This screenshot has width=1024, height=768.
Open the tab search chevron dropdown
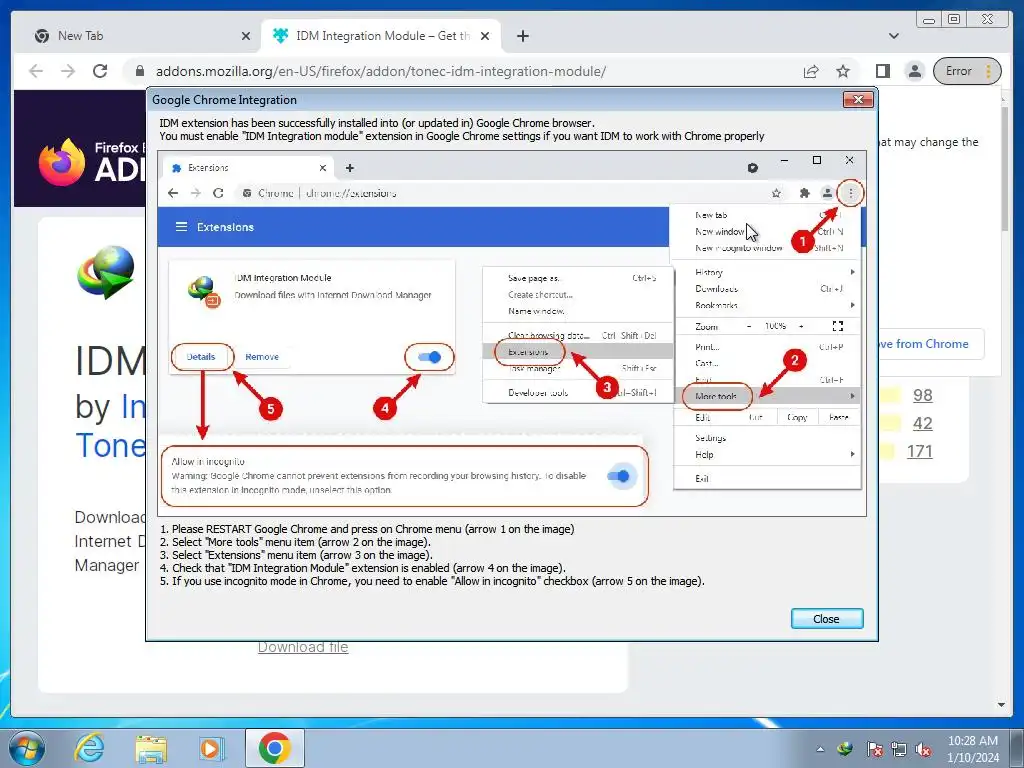[x=893, y=36]
